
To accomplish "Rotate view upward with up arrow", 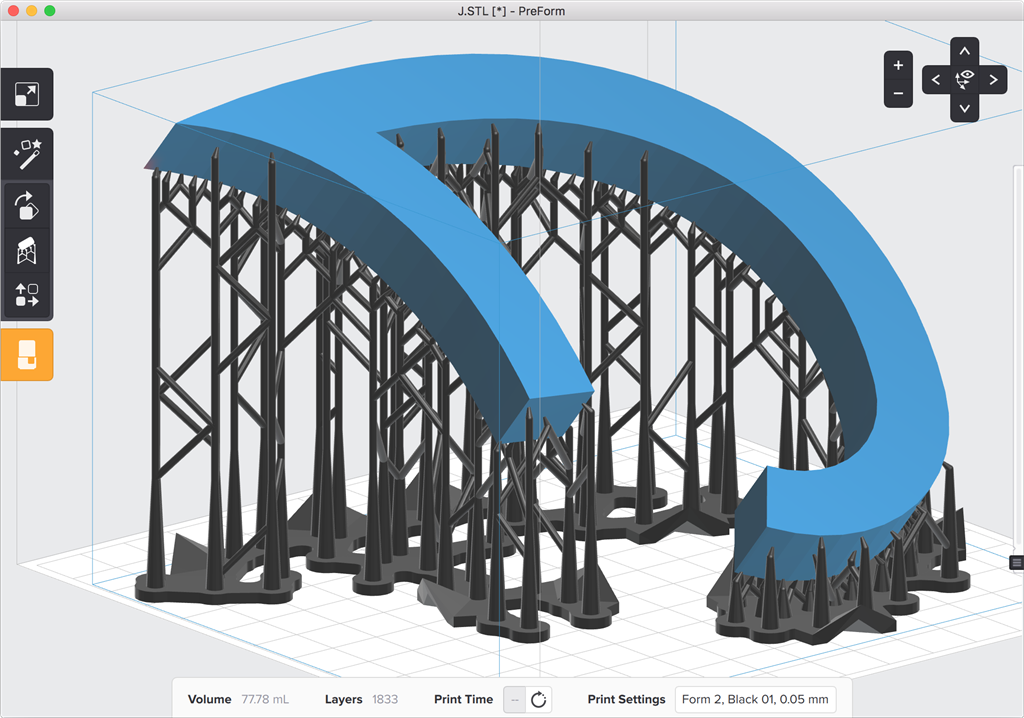I will 964,50.
